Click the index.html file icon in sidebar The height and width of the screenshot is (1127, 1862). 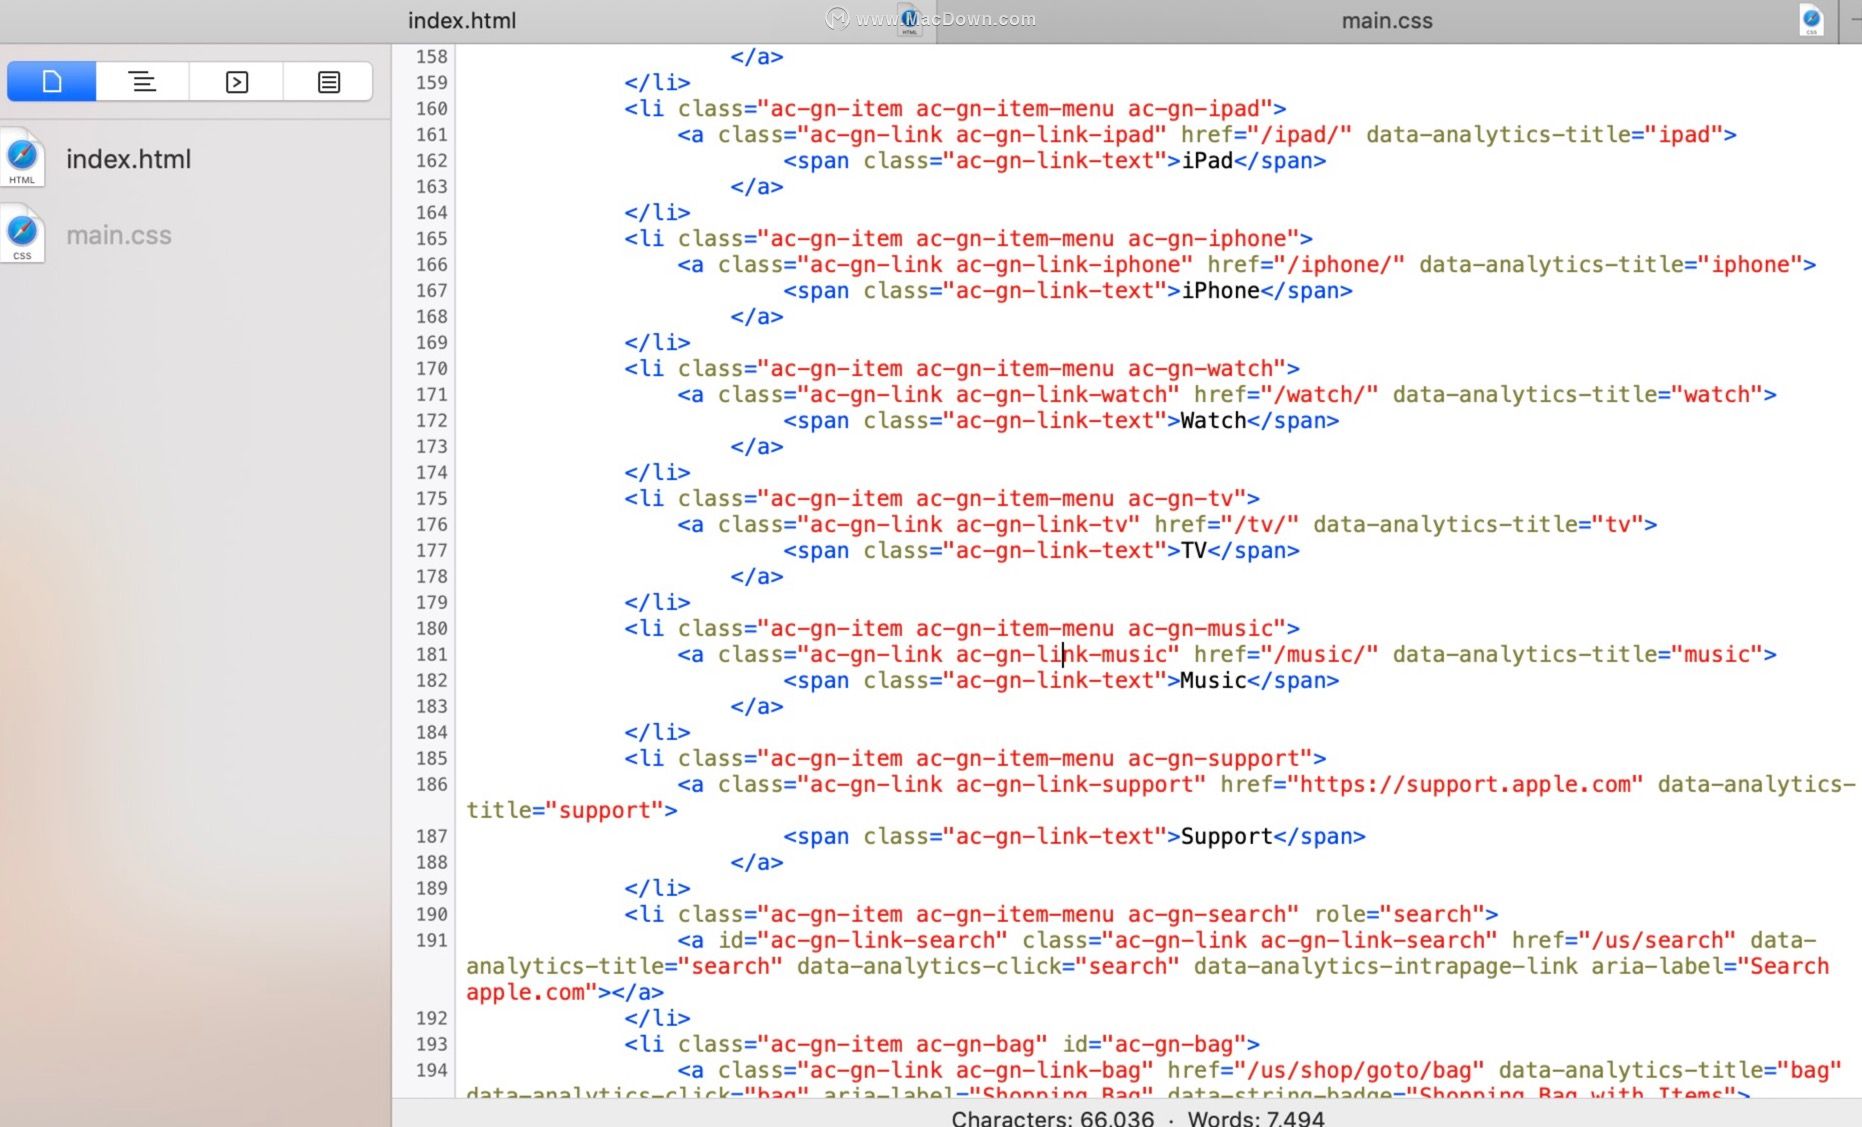[x=22, y=159]
